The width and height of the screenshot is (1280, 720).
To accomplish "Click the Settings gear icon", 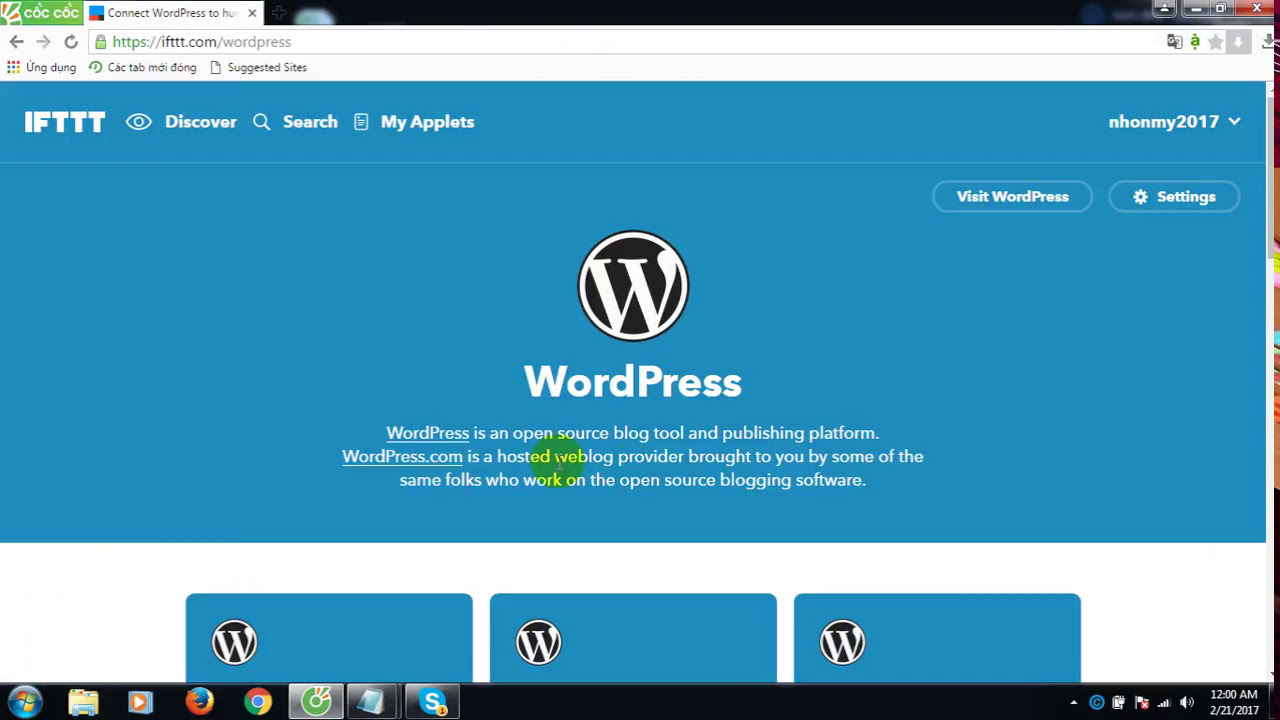I will pos(1140,197).
